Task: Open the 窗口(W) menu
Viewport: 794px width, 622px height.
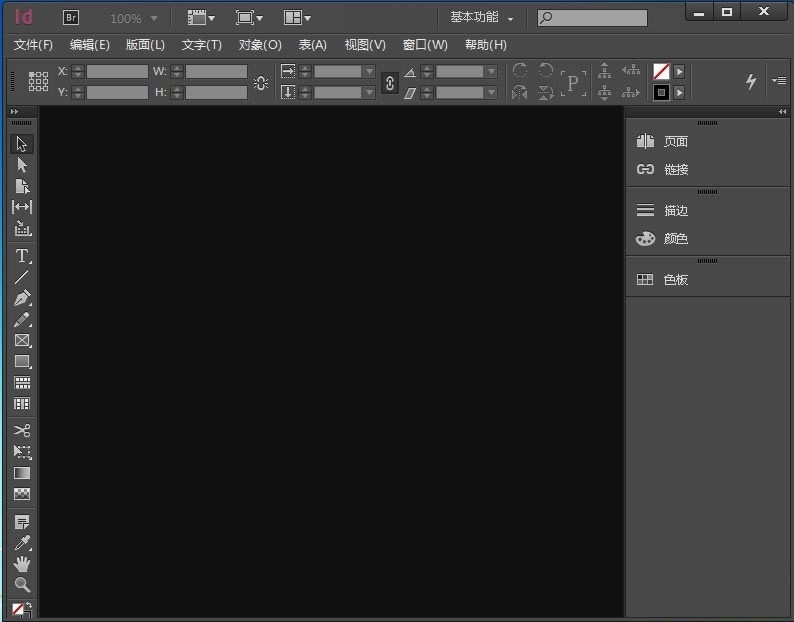Action: coord(425,45)
